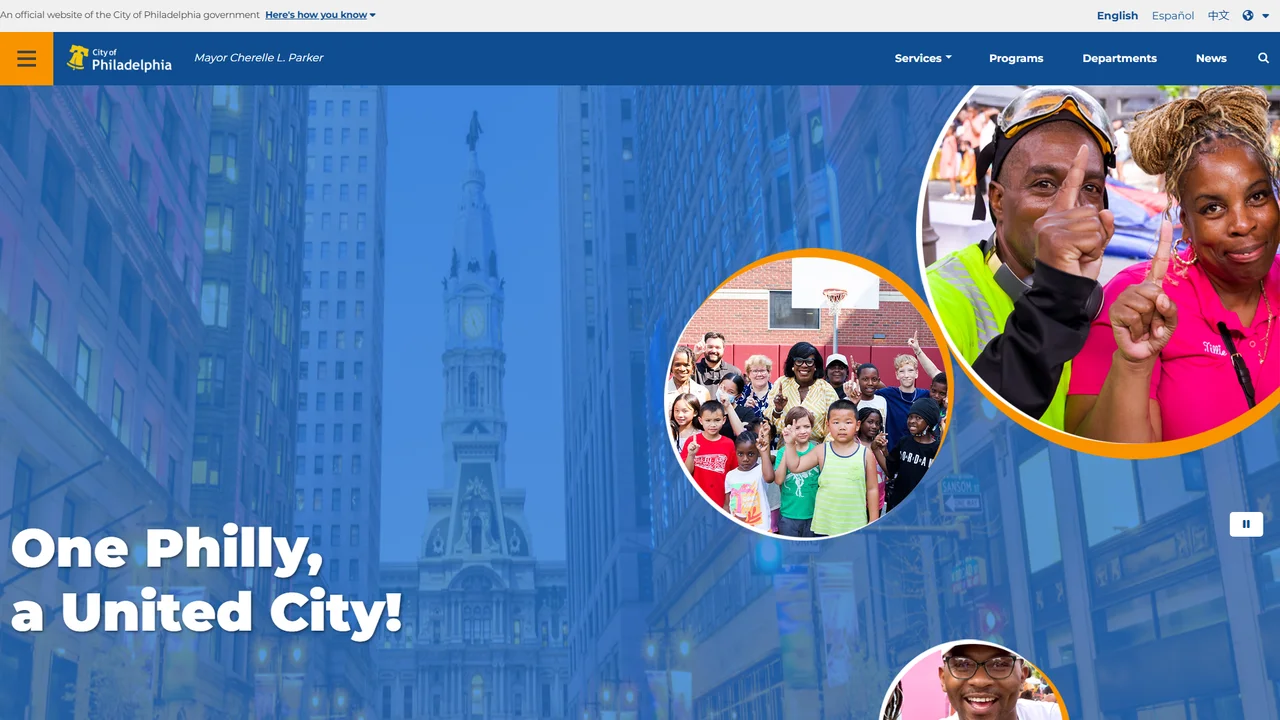The image size is (1280, 720).
Task: Select English language option
Action: [x=1117, y=15]
